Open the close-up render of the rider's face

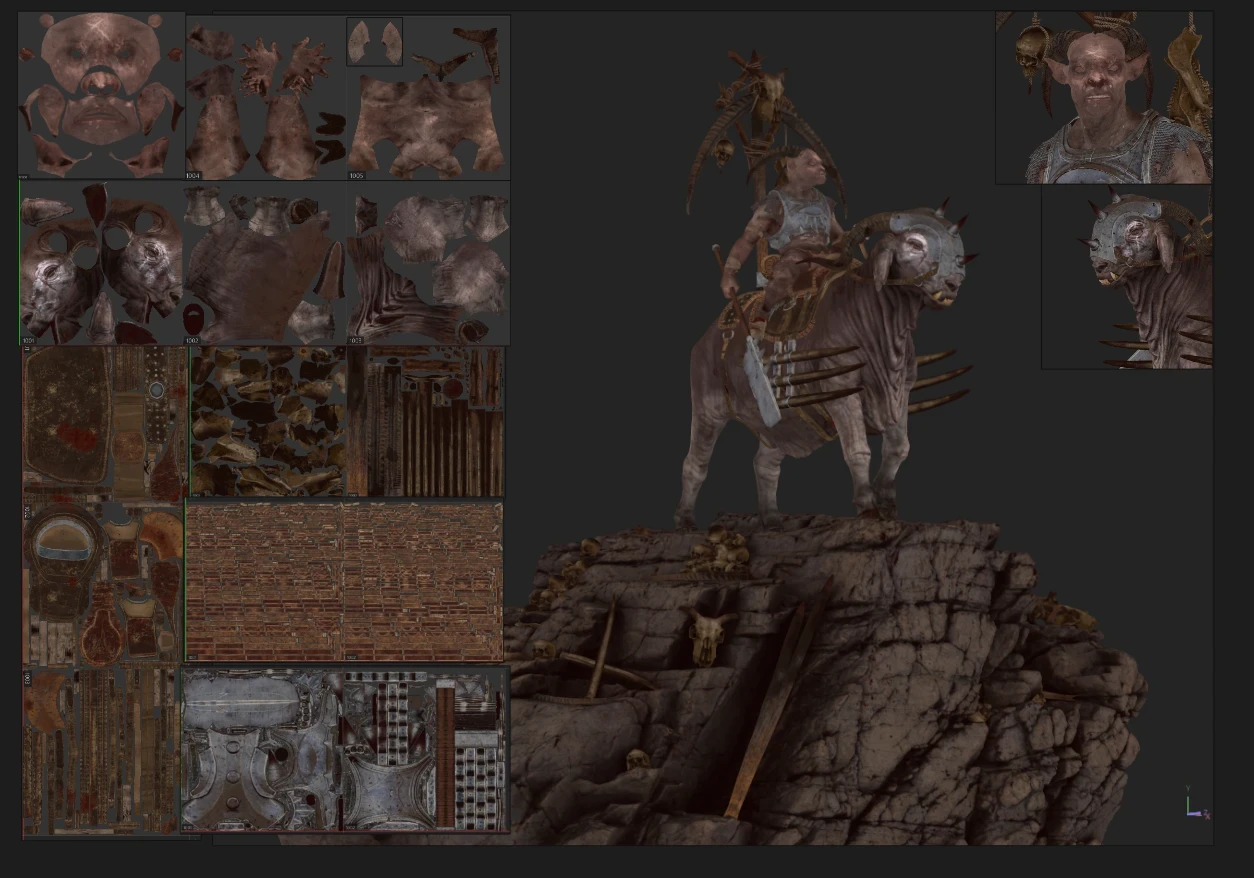coord(1104,98)
